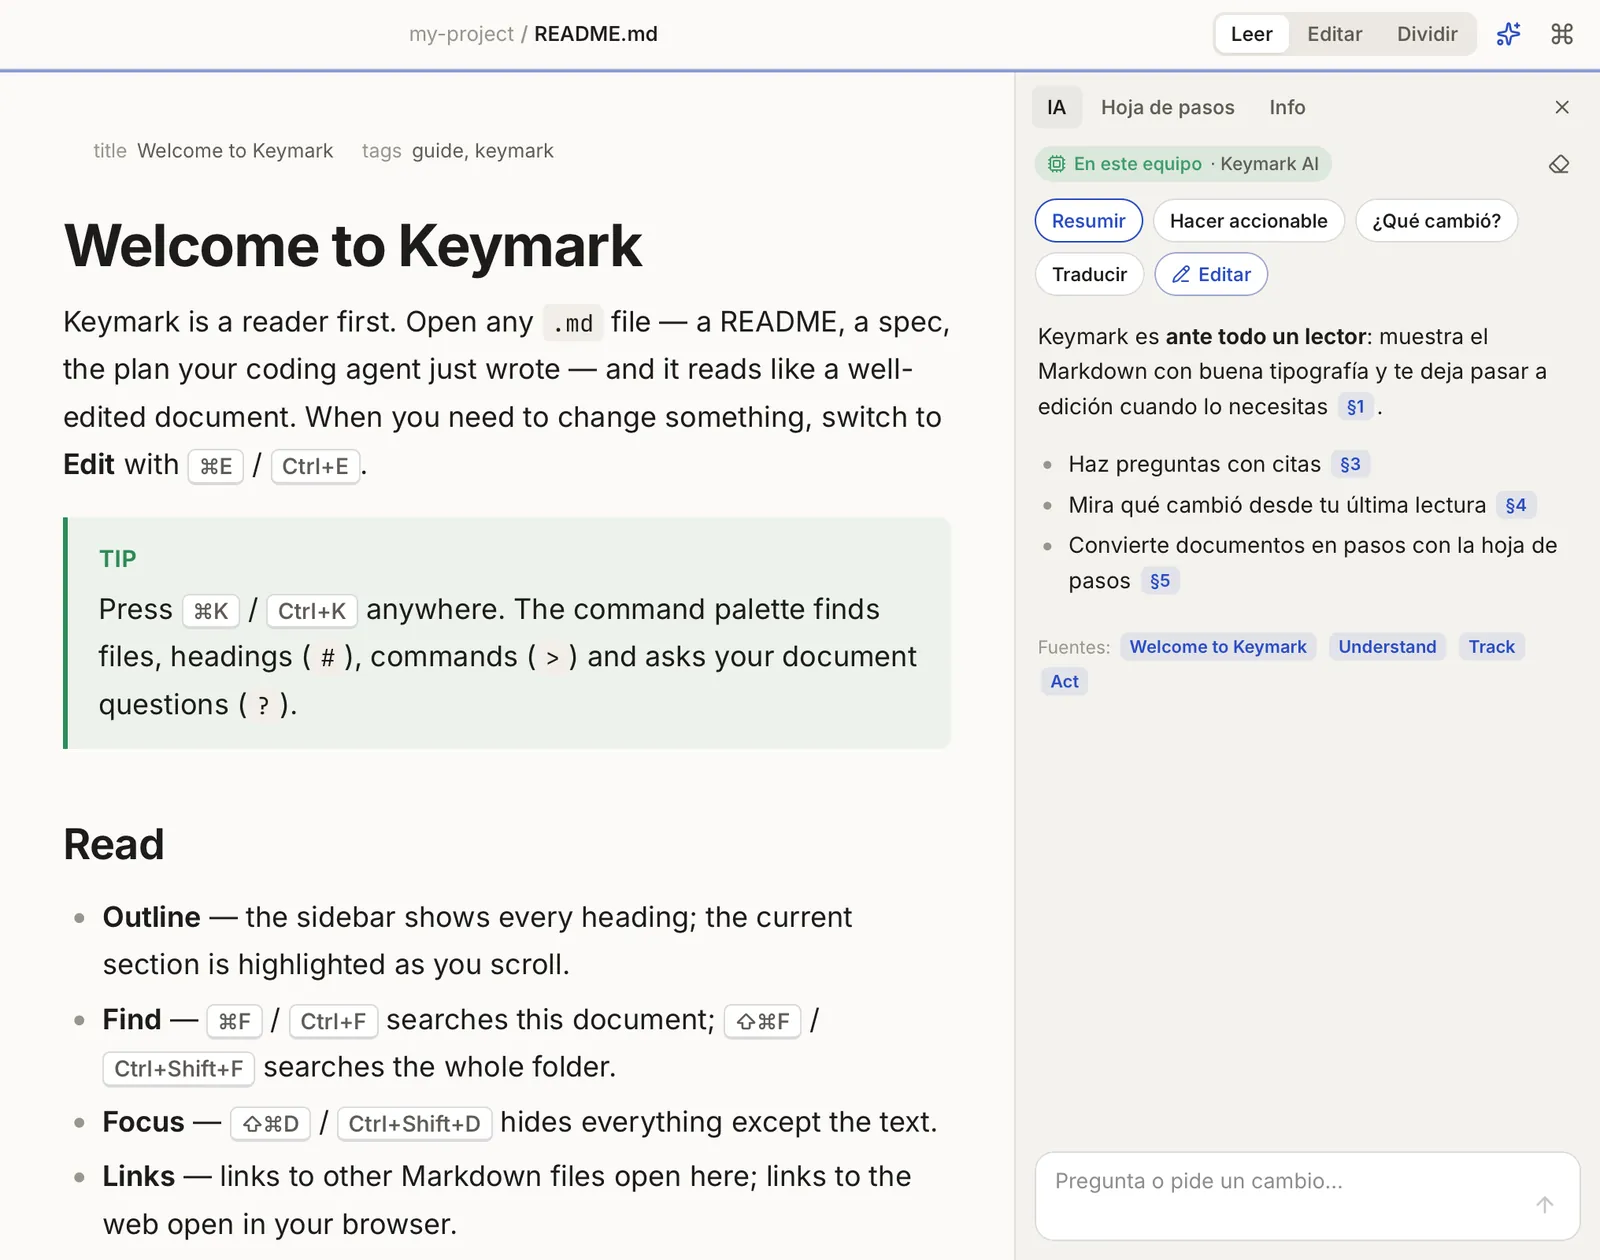The height and width of the screenshot is (1260, 1600).
Task: Click the Editar chip with pencil icon
Action: (1211, 274)
